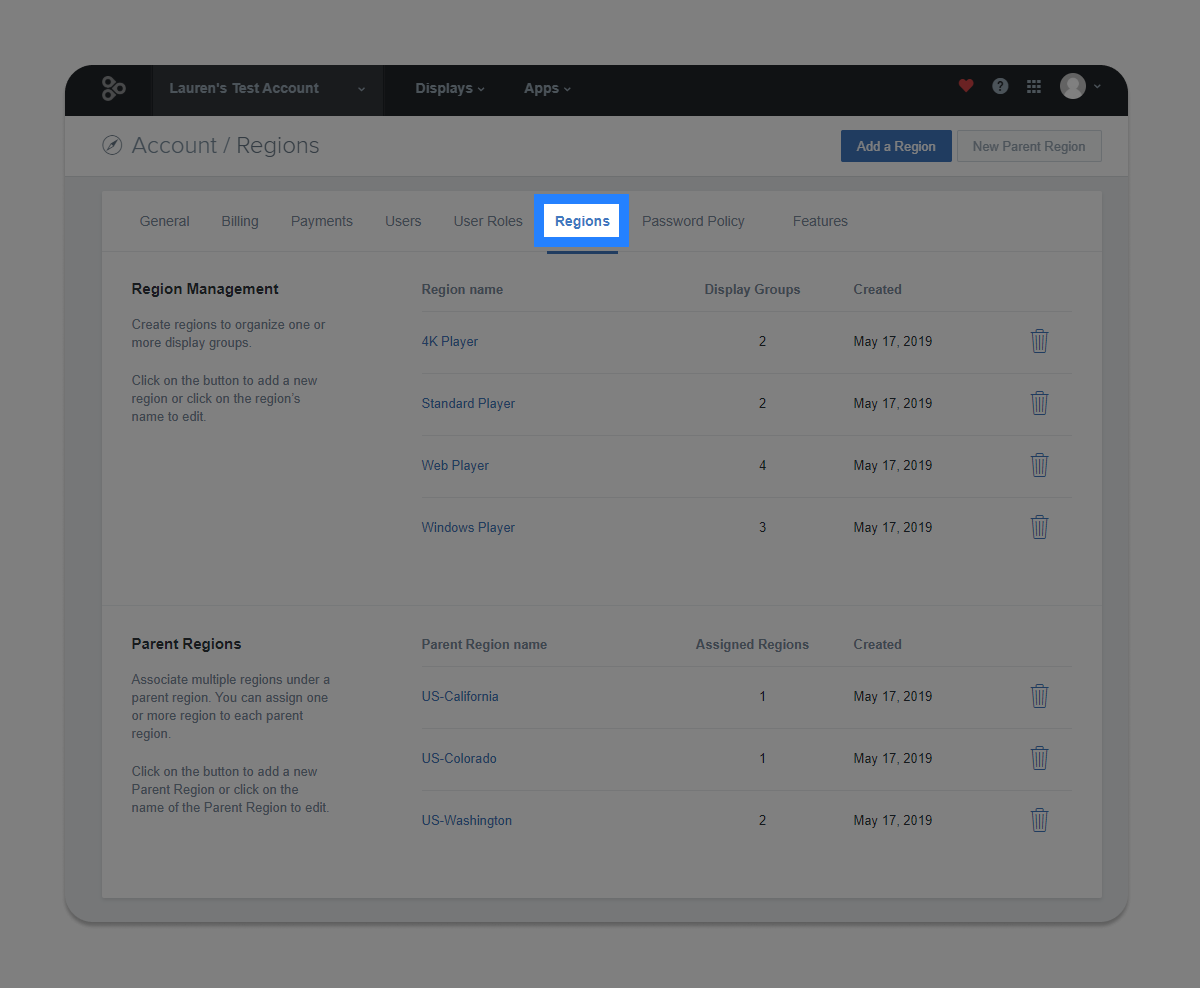Screen dimensions: 1200x988
Task: Click the Web Player display groups count 4
Action: pos(762,465)
